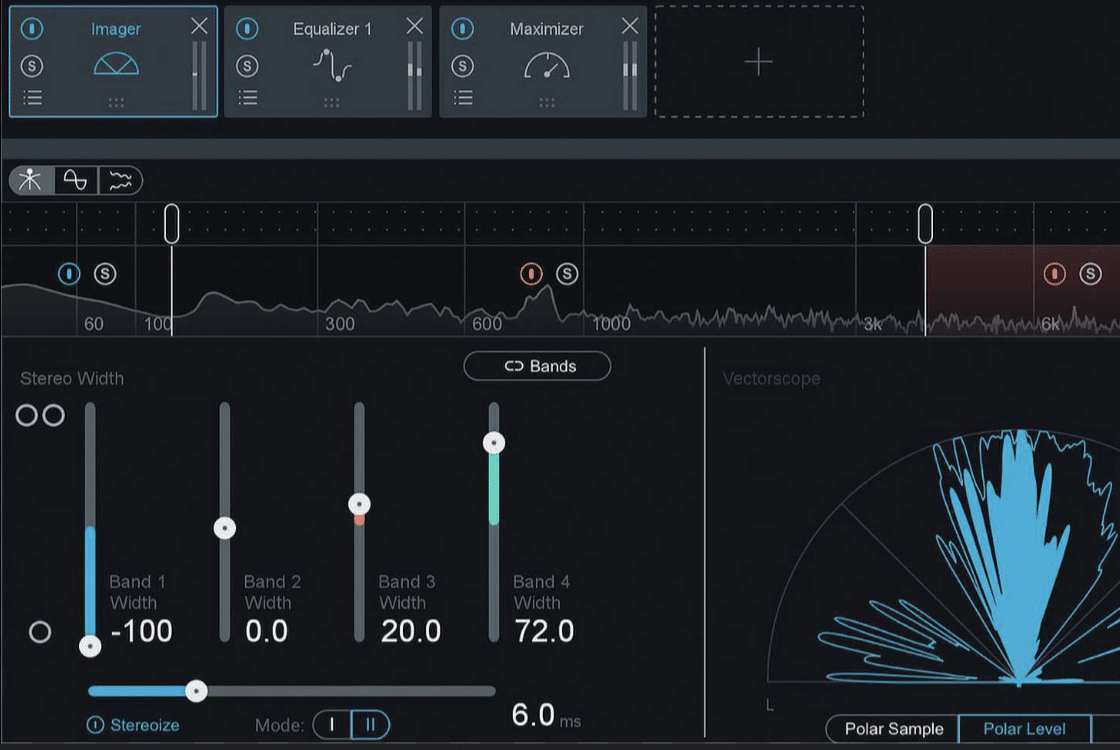1120x750 pixels.
Task: Click the single-circle mono width icon
Action: [x=40, y=632]
